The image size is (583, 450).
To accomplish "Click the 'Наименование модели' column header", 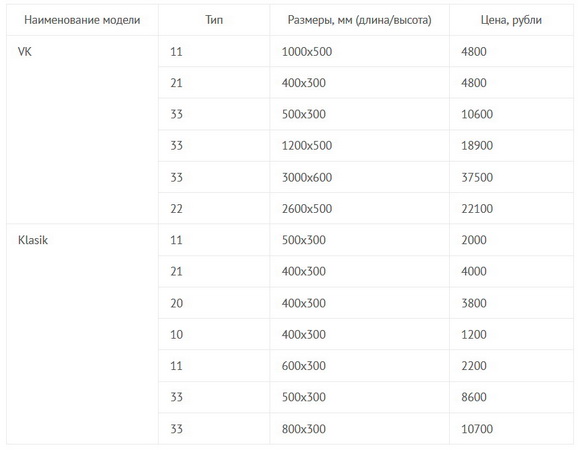I will coord(82,20).
